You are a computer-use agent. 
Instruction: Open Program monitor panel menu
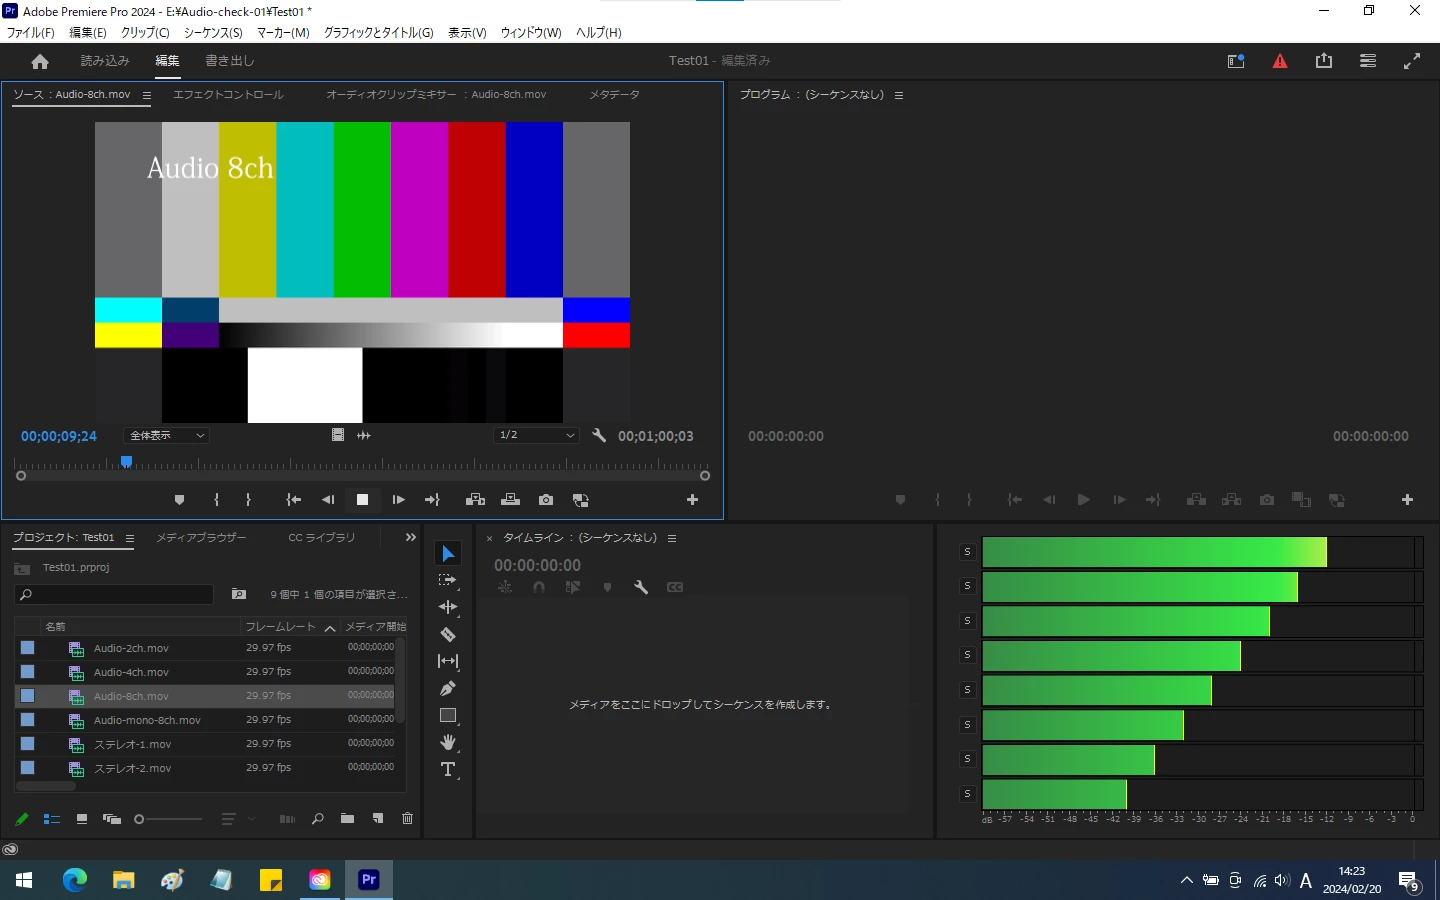pyautogui.click(x=899, y=96)
